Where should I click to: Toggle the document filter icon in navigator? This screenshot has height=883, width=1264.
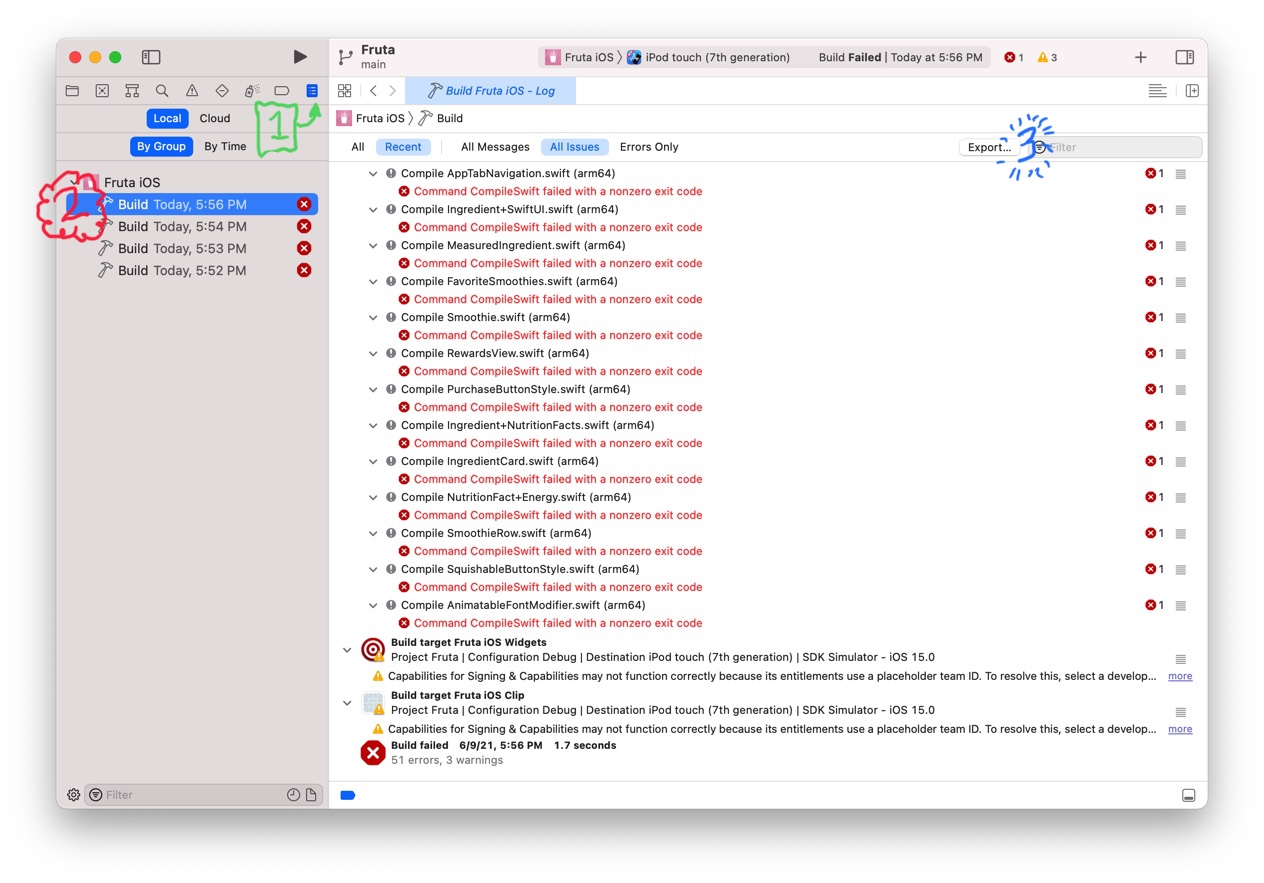point(311,795)
